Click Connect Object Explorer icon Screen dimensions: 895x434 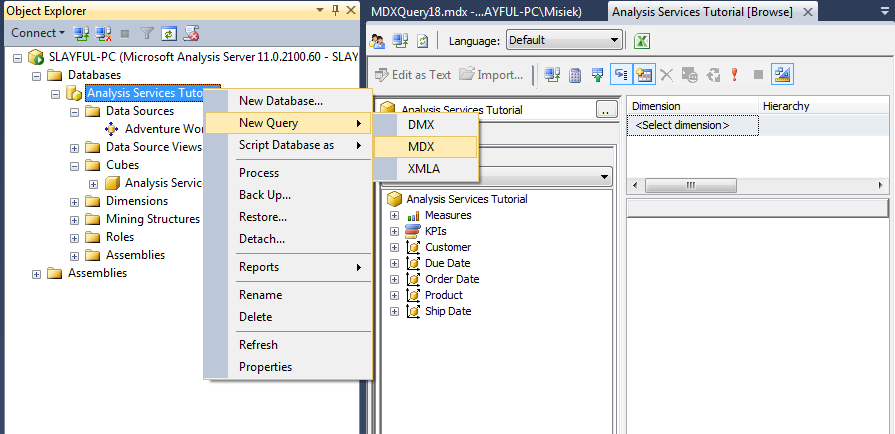coord(82,34)
